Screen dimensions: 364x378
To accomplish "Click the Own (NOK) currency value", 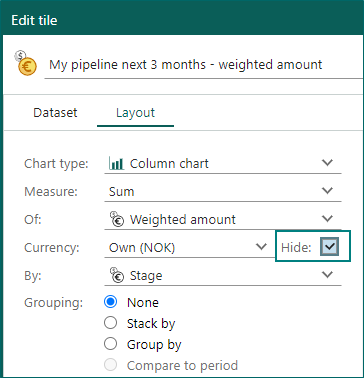I will click(x=142, y=248).
